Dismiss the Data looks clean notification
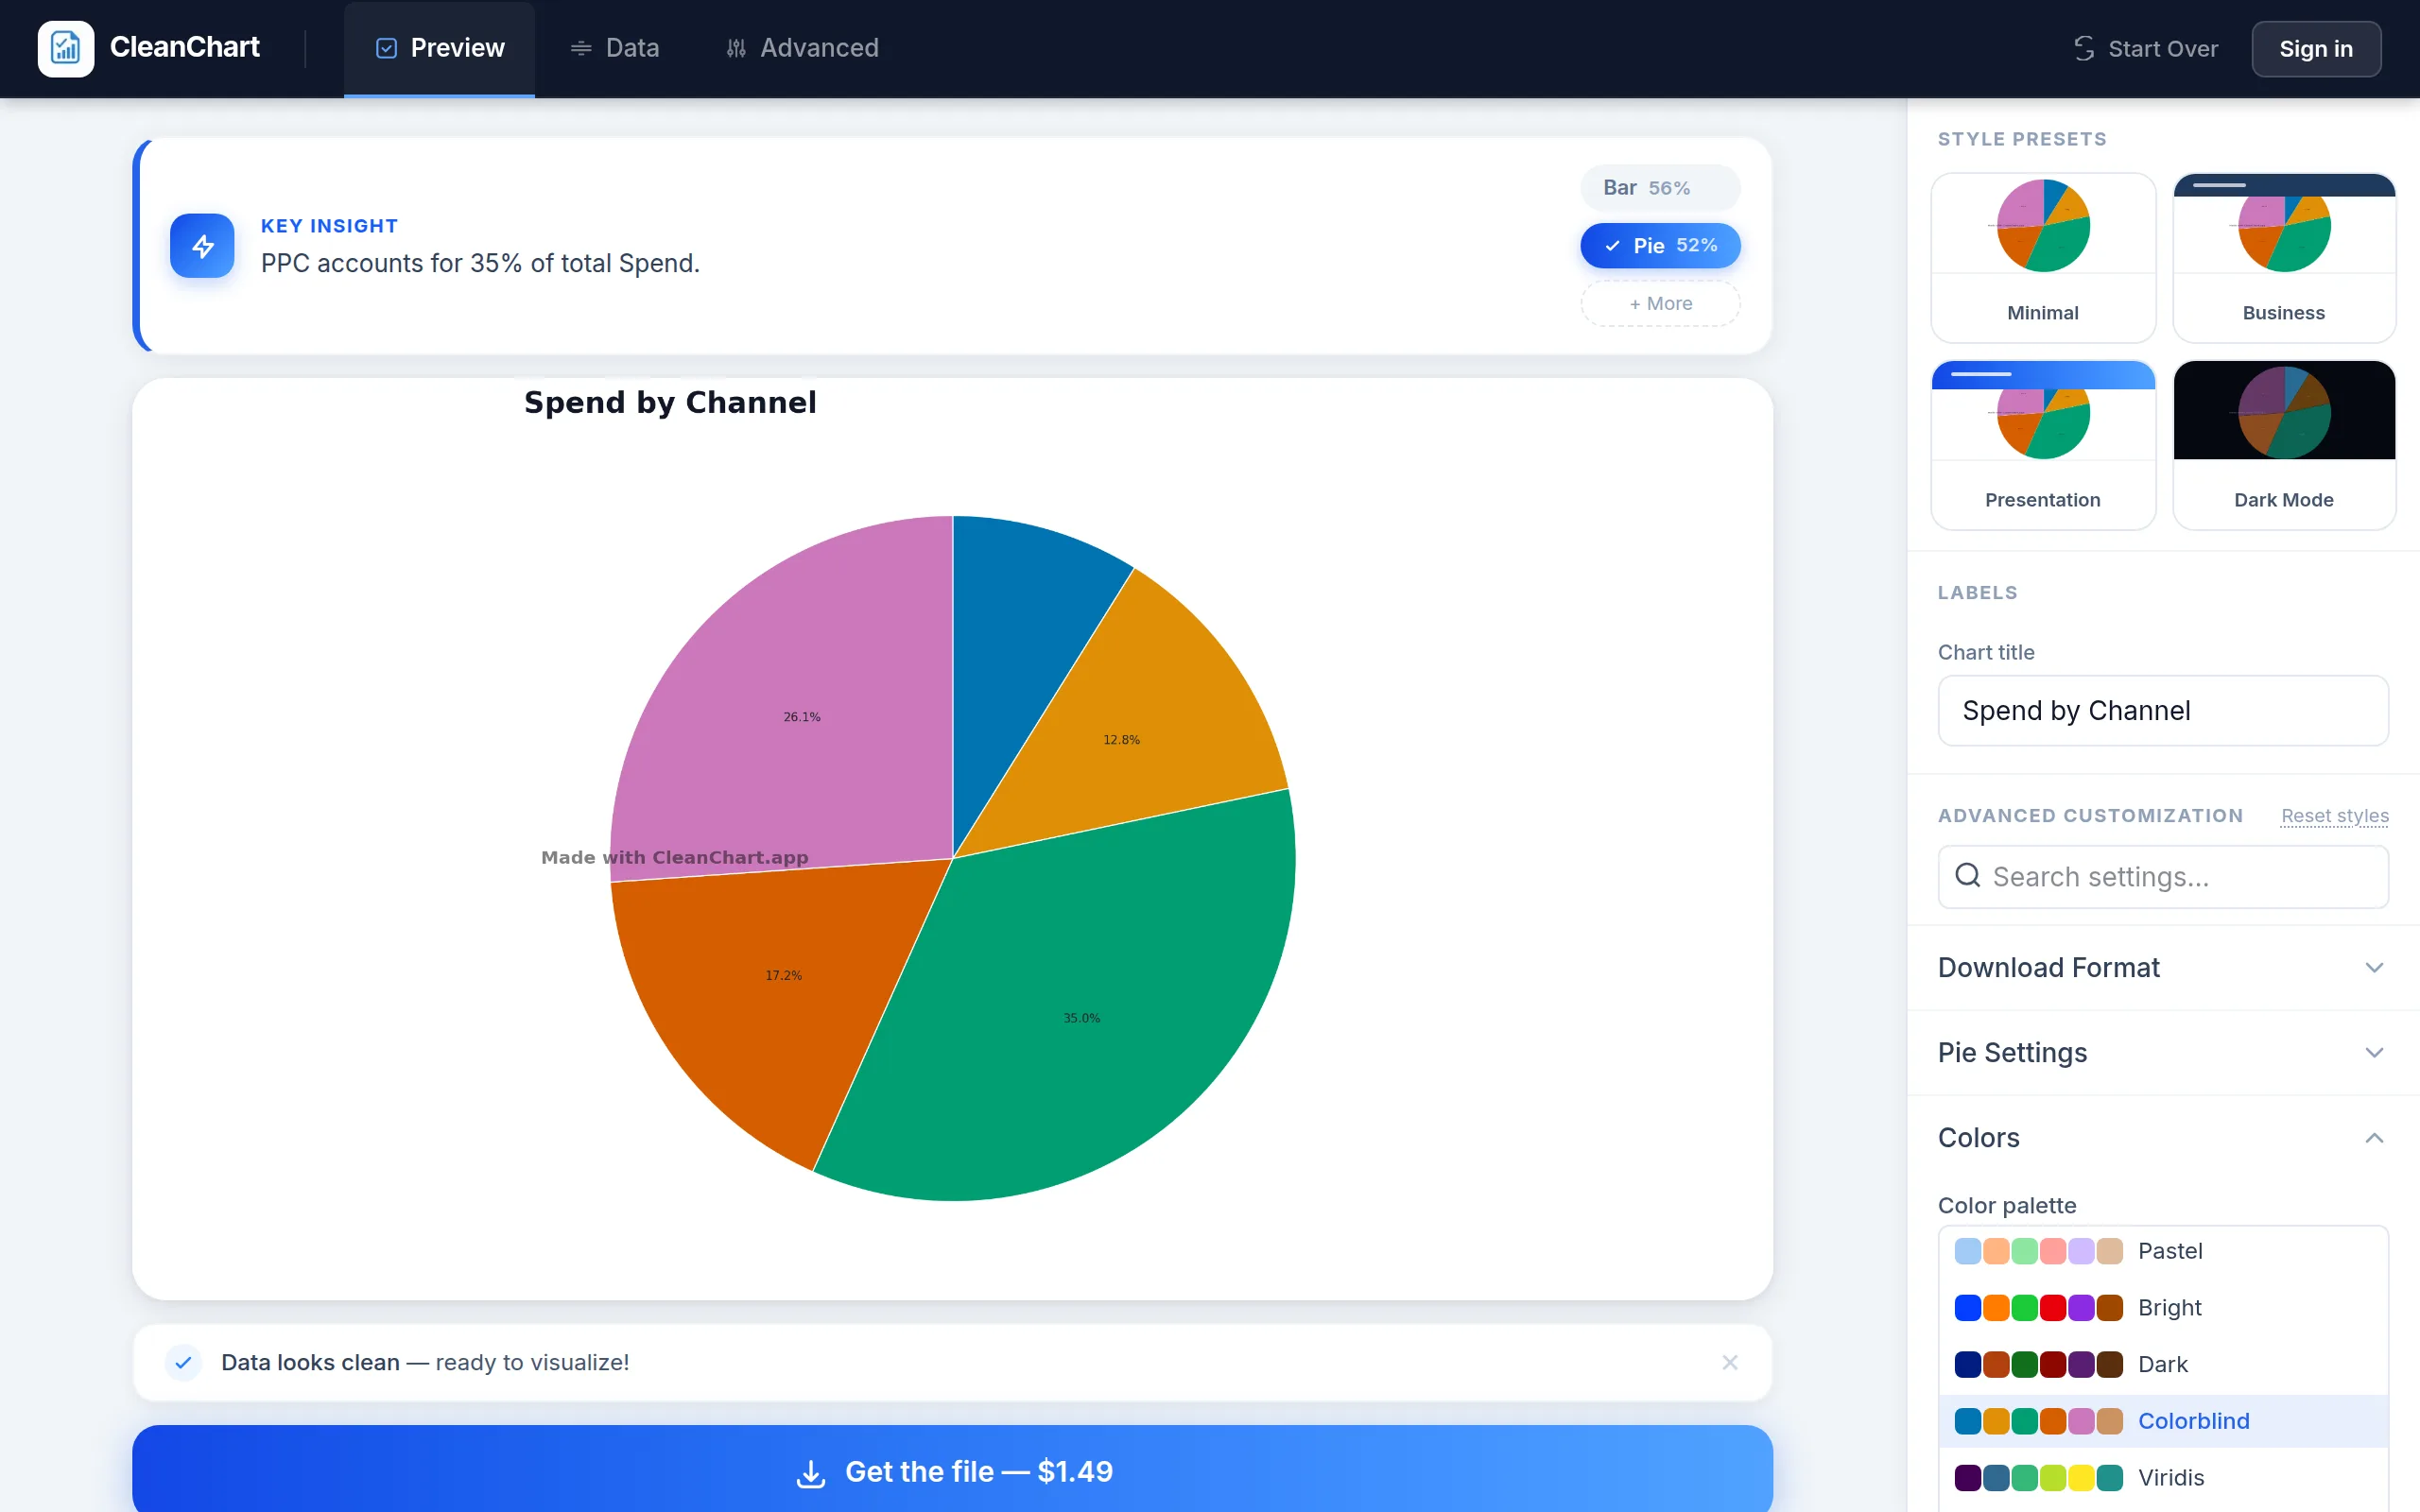This screenshot has height=1512, width=2420. pyautogui.click(x=1730, y=1362)
